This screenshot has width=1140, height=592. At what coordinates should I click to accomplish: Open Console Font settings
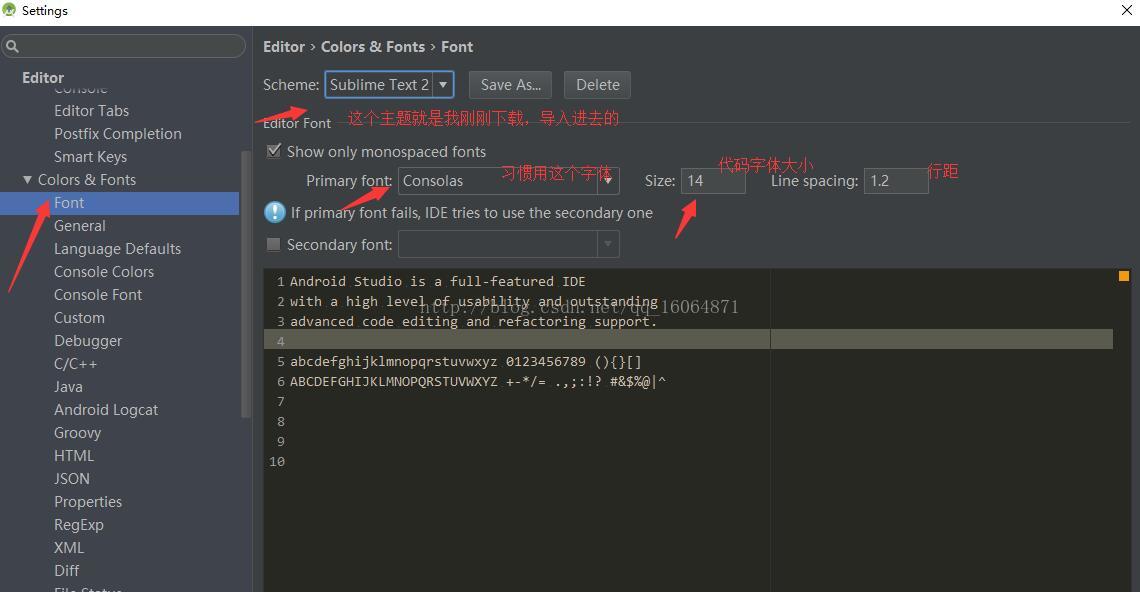pos(97,295)
